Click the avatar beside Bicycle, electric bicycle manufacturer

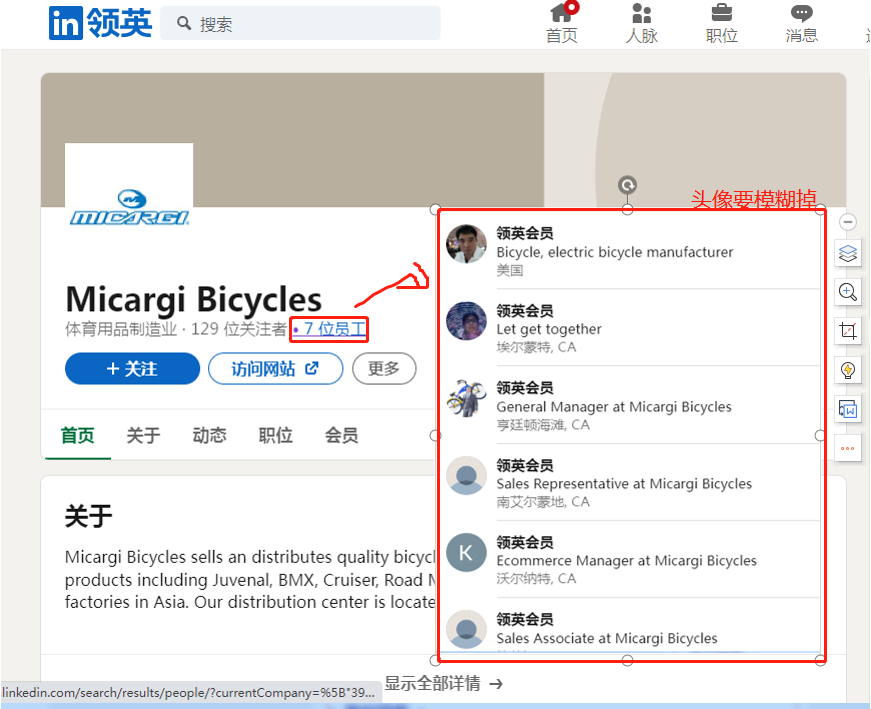coord(467,244)
